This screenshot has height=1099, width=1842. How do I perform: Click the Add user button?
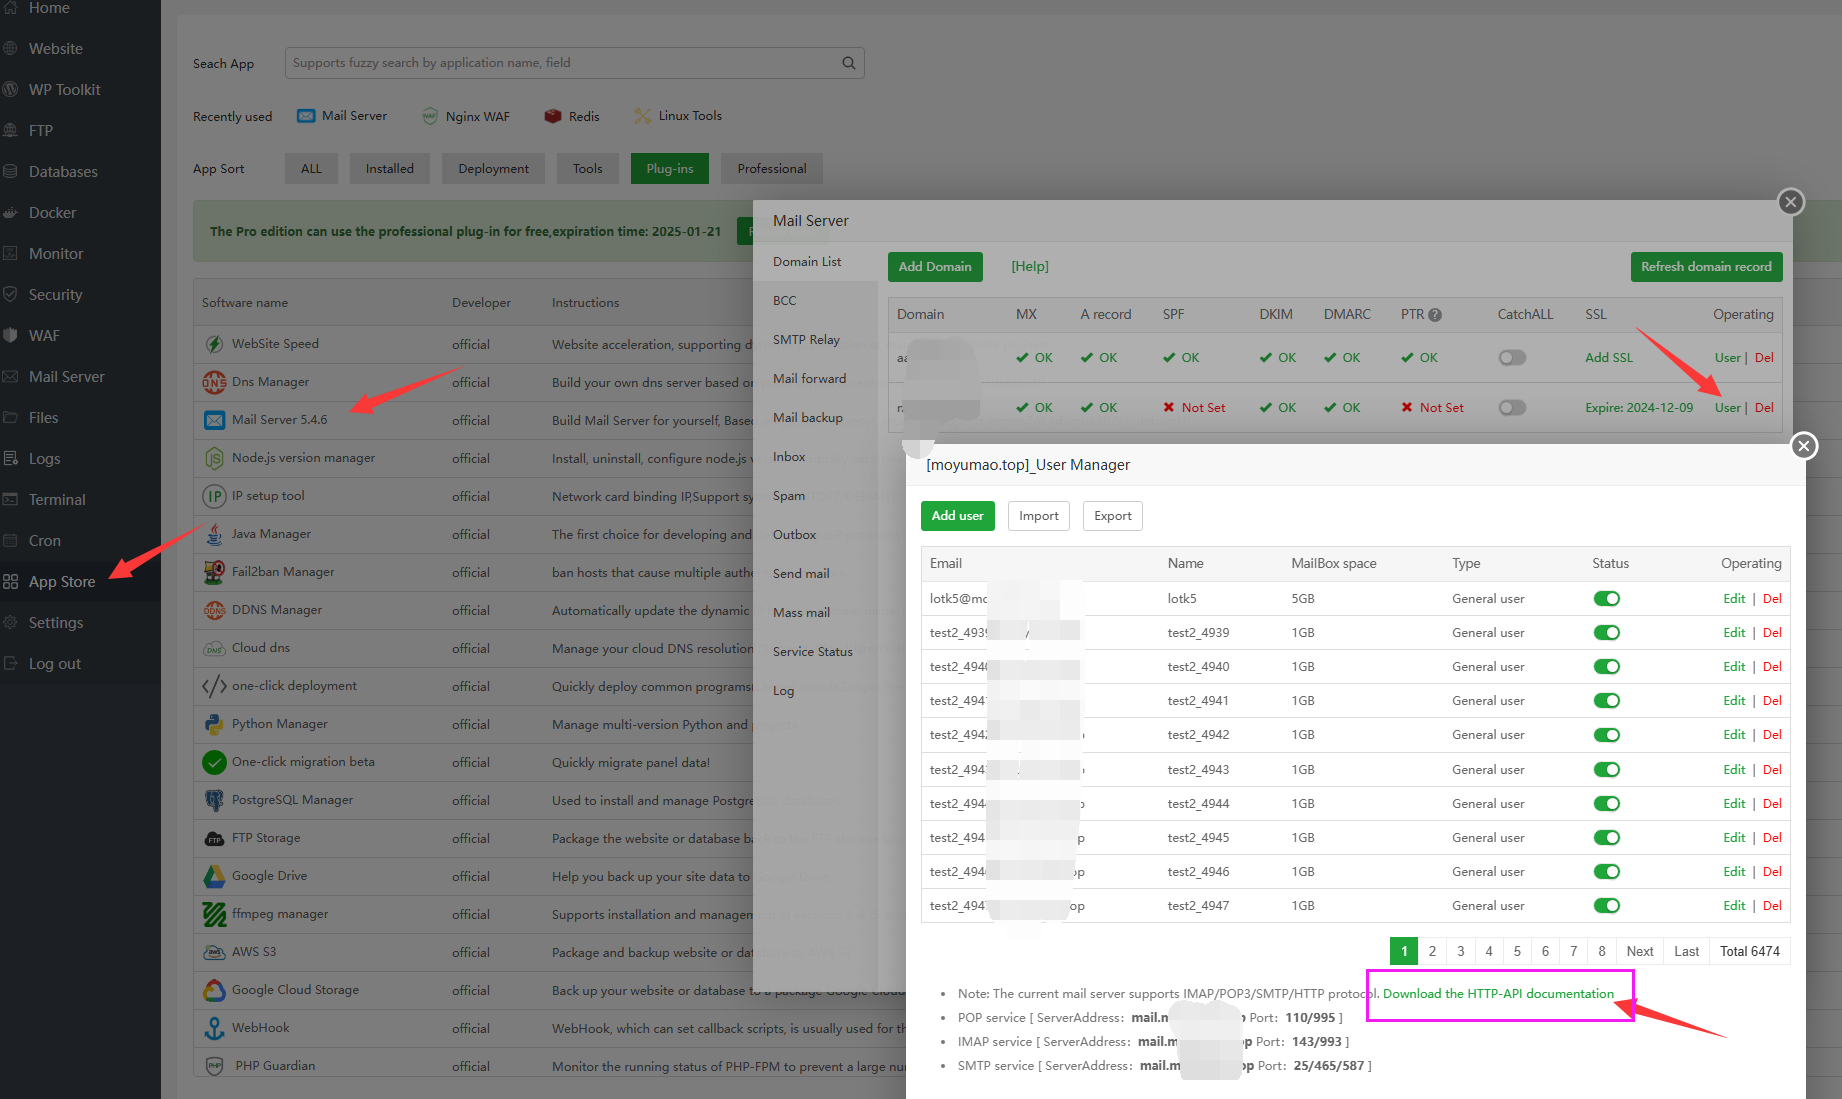pyautogui.click(x=957, y=516)
